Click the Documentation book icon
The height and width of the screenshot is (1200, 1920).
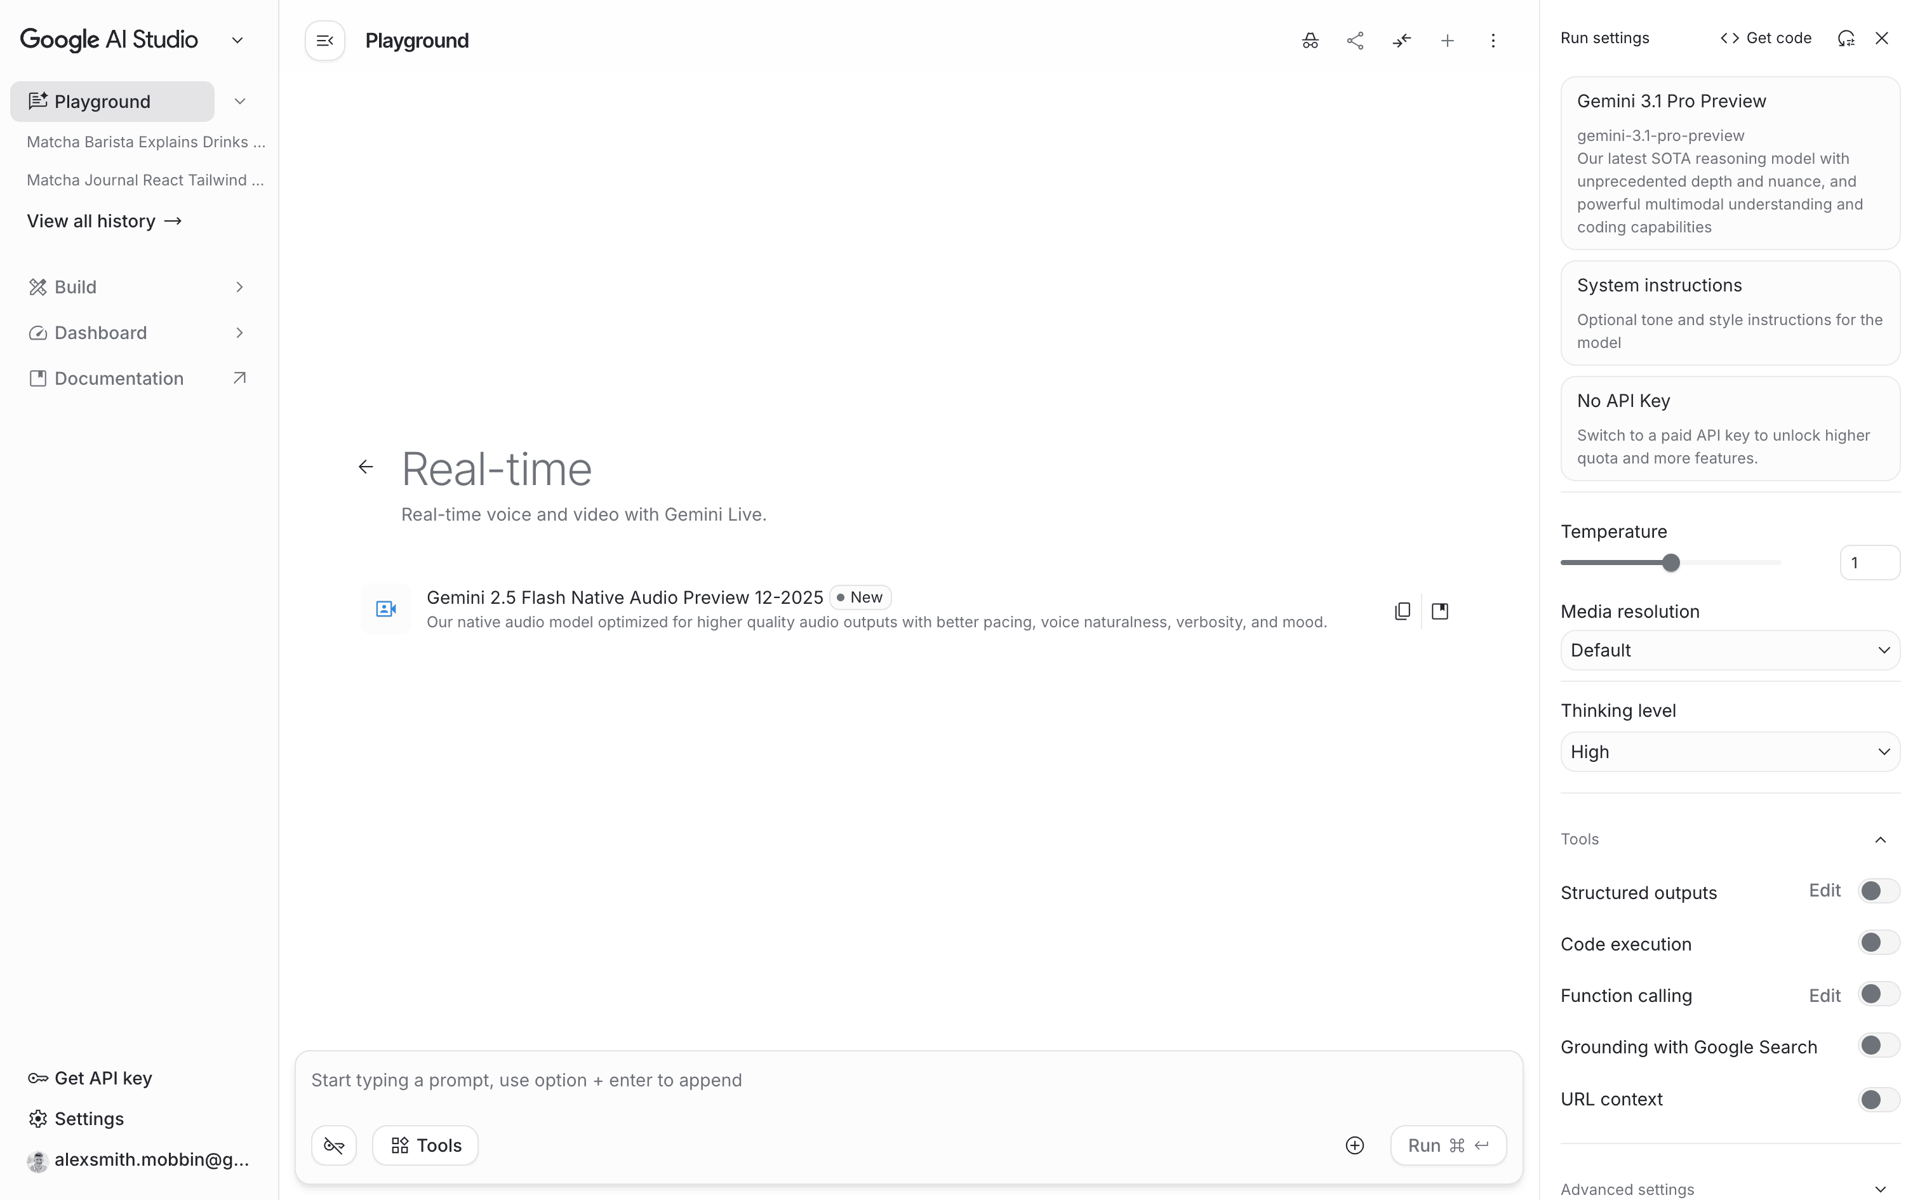38,378
